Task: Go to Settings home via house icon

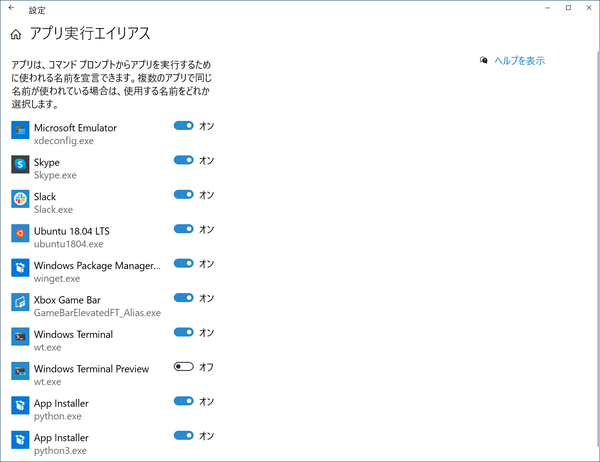Action: (x=16, y=35)
